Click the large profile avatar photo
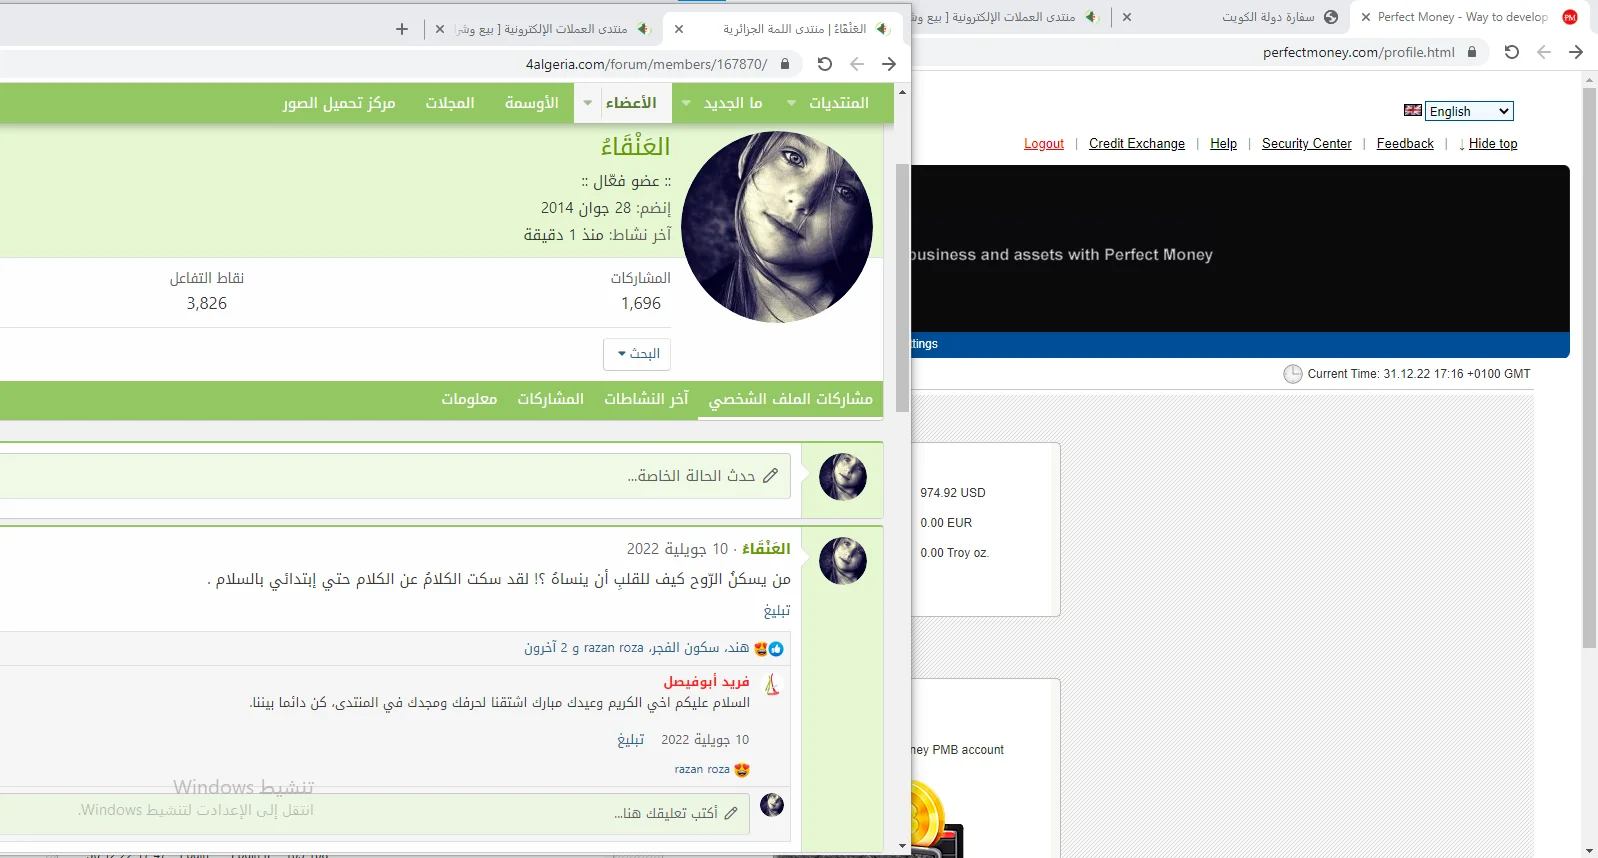1598x858 pixels. coord(777,227)
